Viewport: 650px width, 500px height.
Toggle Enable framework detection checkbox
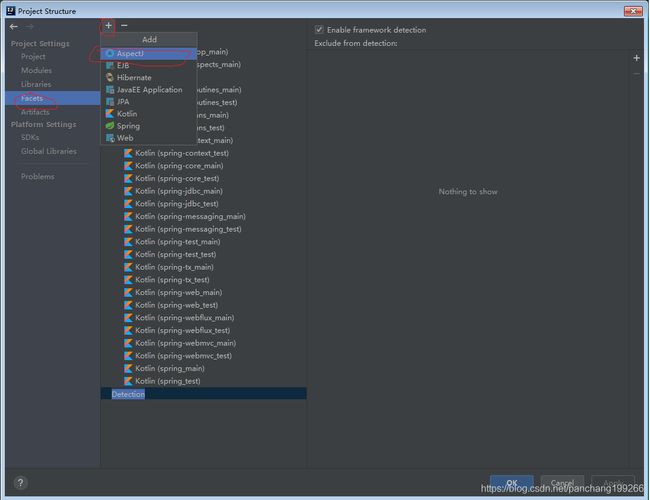[x=319, y=29]
